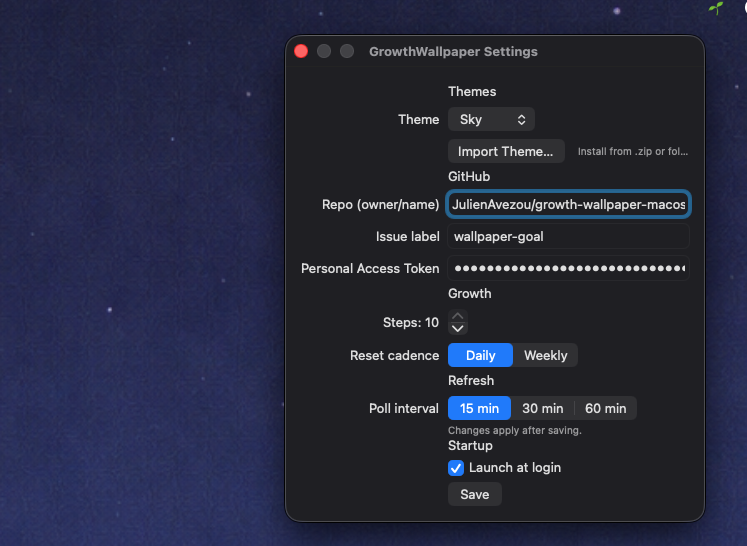Save the GrowthWallpaper settings
The image size is (747, 546).
(474, 494)
